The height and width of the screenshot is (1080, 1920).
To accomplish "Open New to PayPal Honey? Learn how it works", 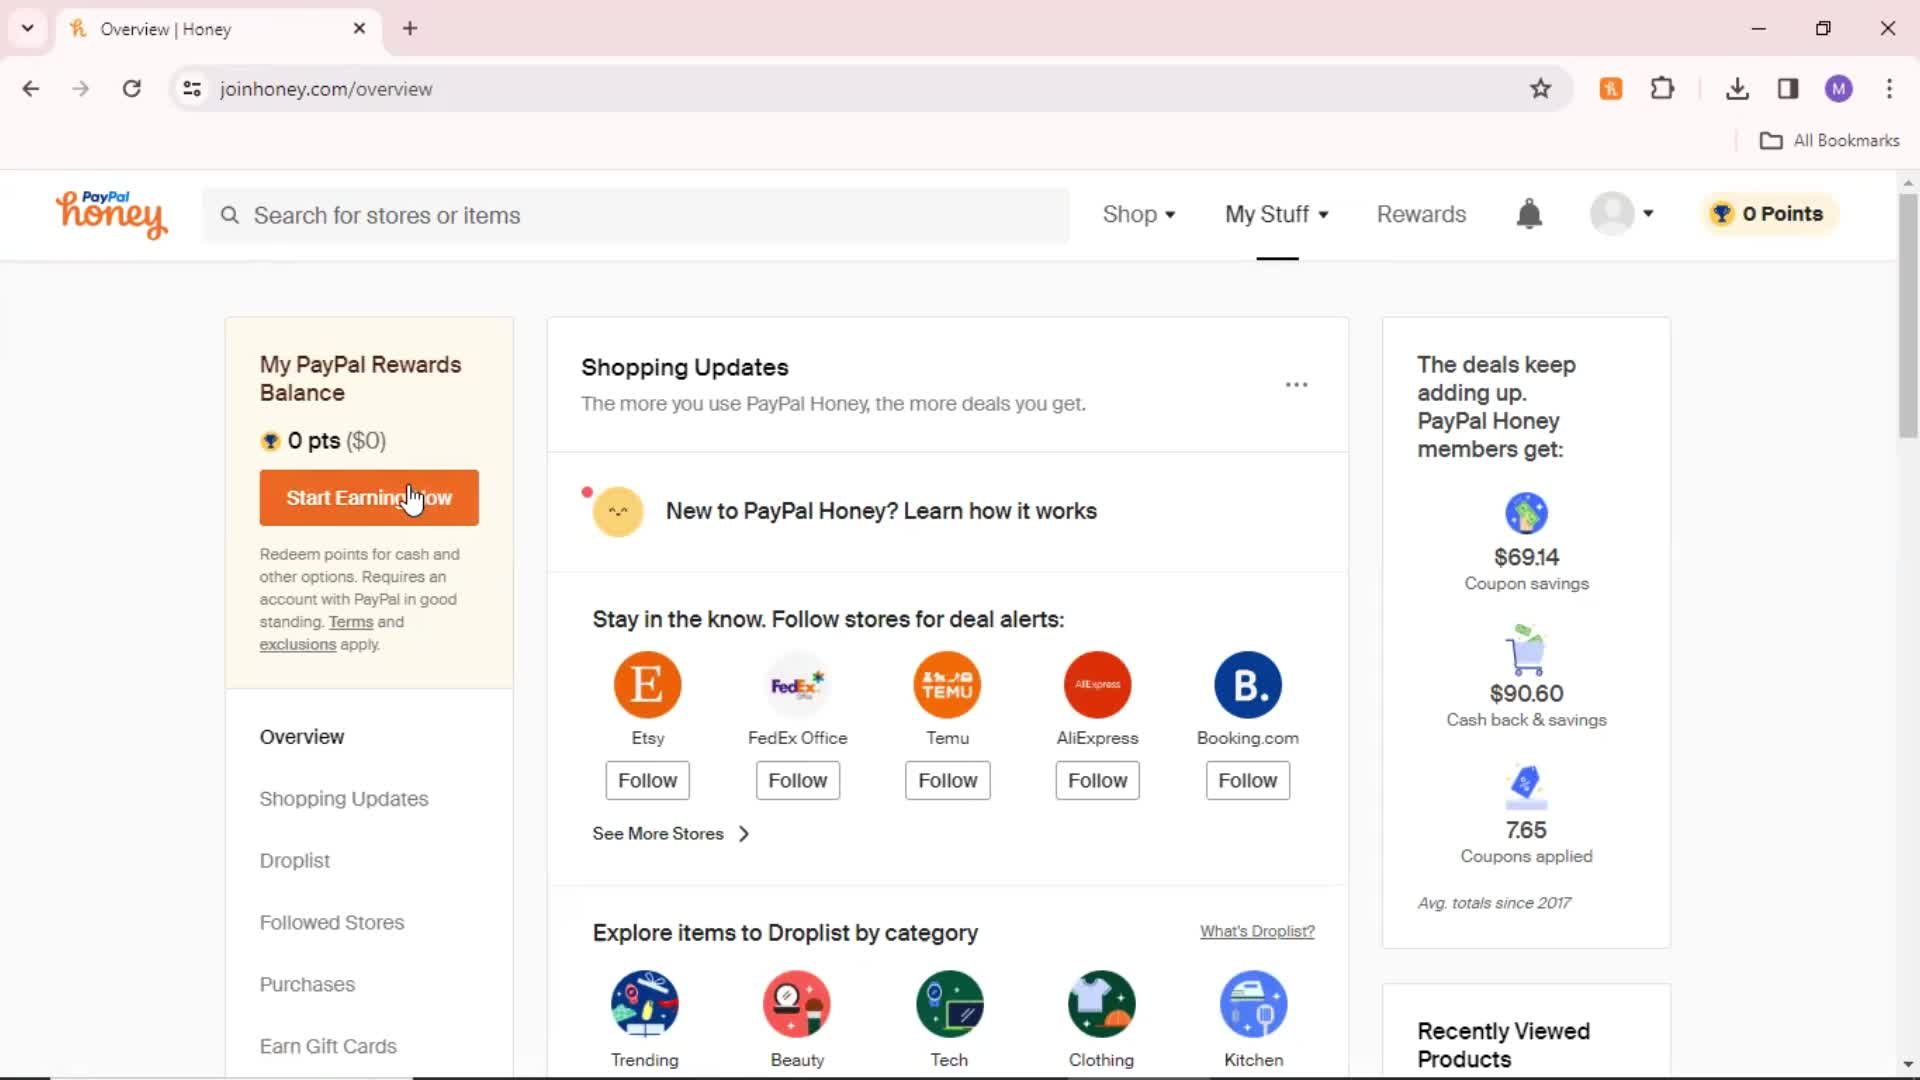I will (881, 511).
